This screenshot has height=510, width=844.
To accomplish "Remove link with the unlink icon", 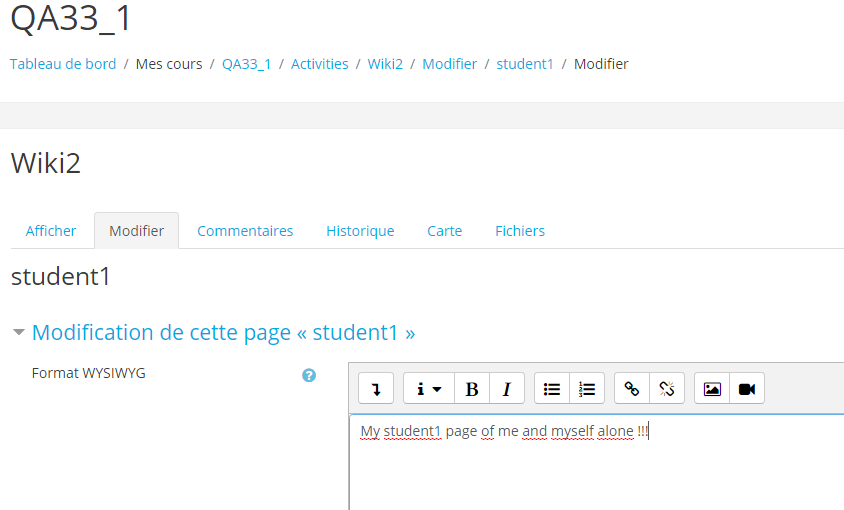I will (x=667, y=388).
